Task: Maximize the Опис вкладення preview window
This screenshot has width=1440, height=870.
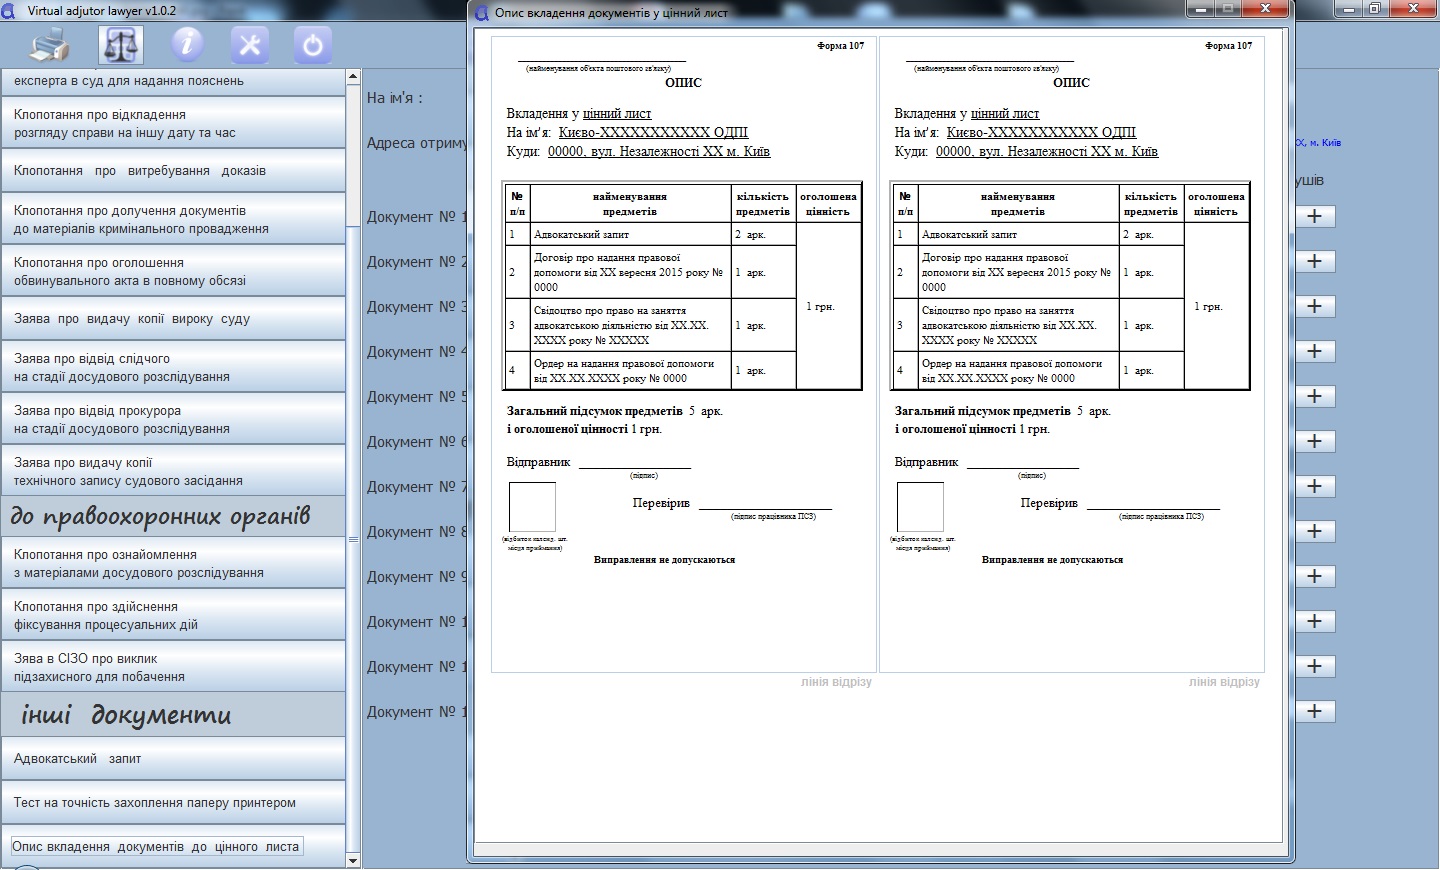Action: [1228, 9]
